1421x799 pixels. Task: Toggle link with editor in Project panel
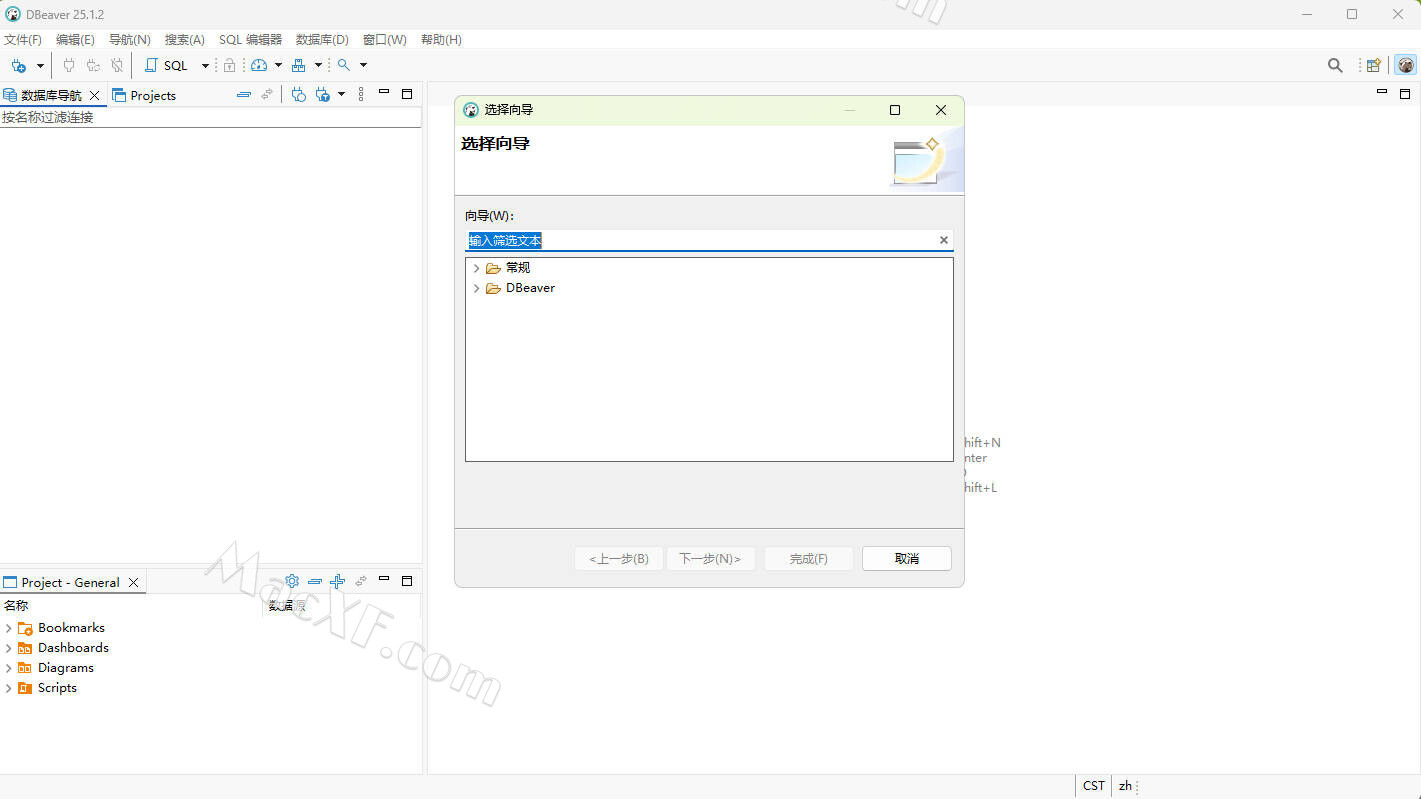click(x=361, y=580)
